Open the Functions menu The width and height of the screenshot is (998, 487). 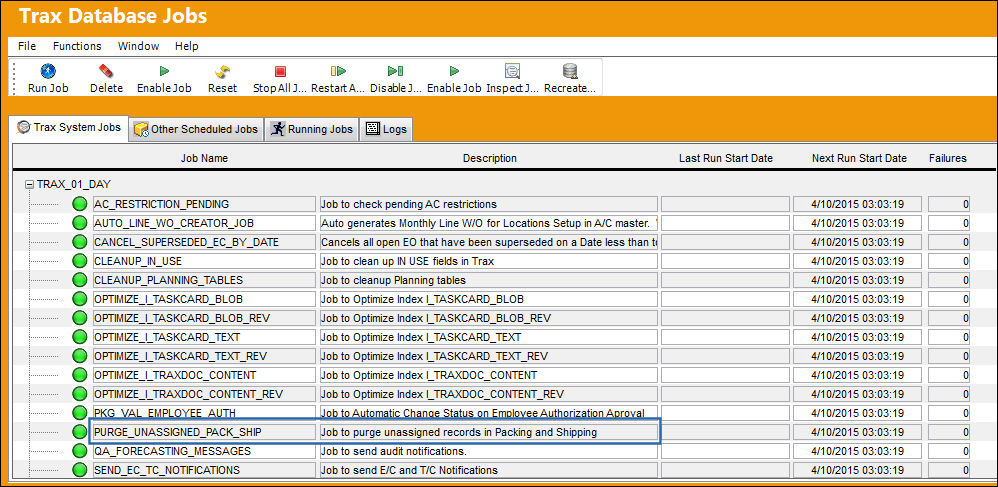[77, 46]
